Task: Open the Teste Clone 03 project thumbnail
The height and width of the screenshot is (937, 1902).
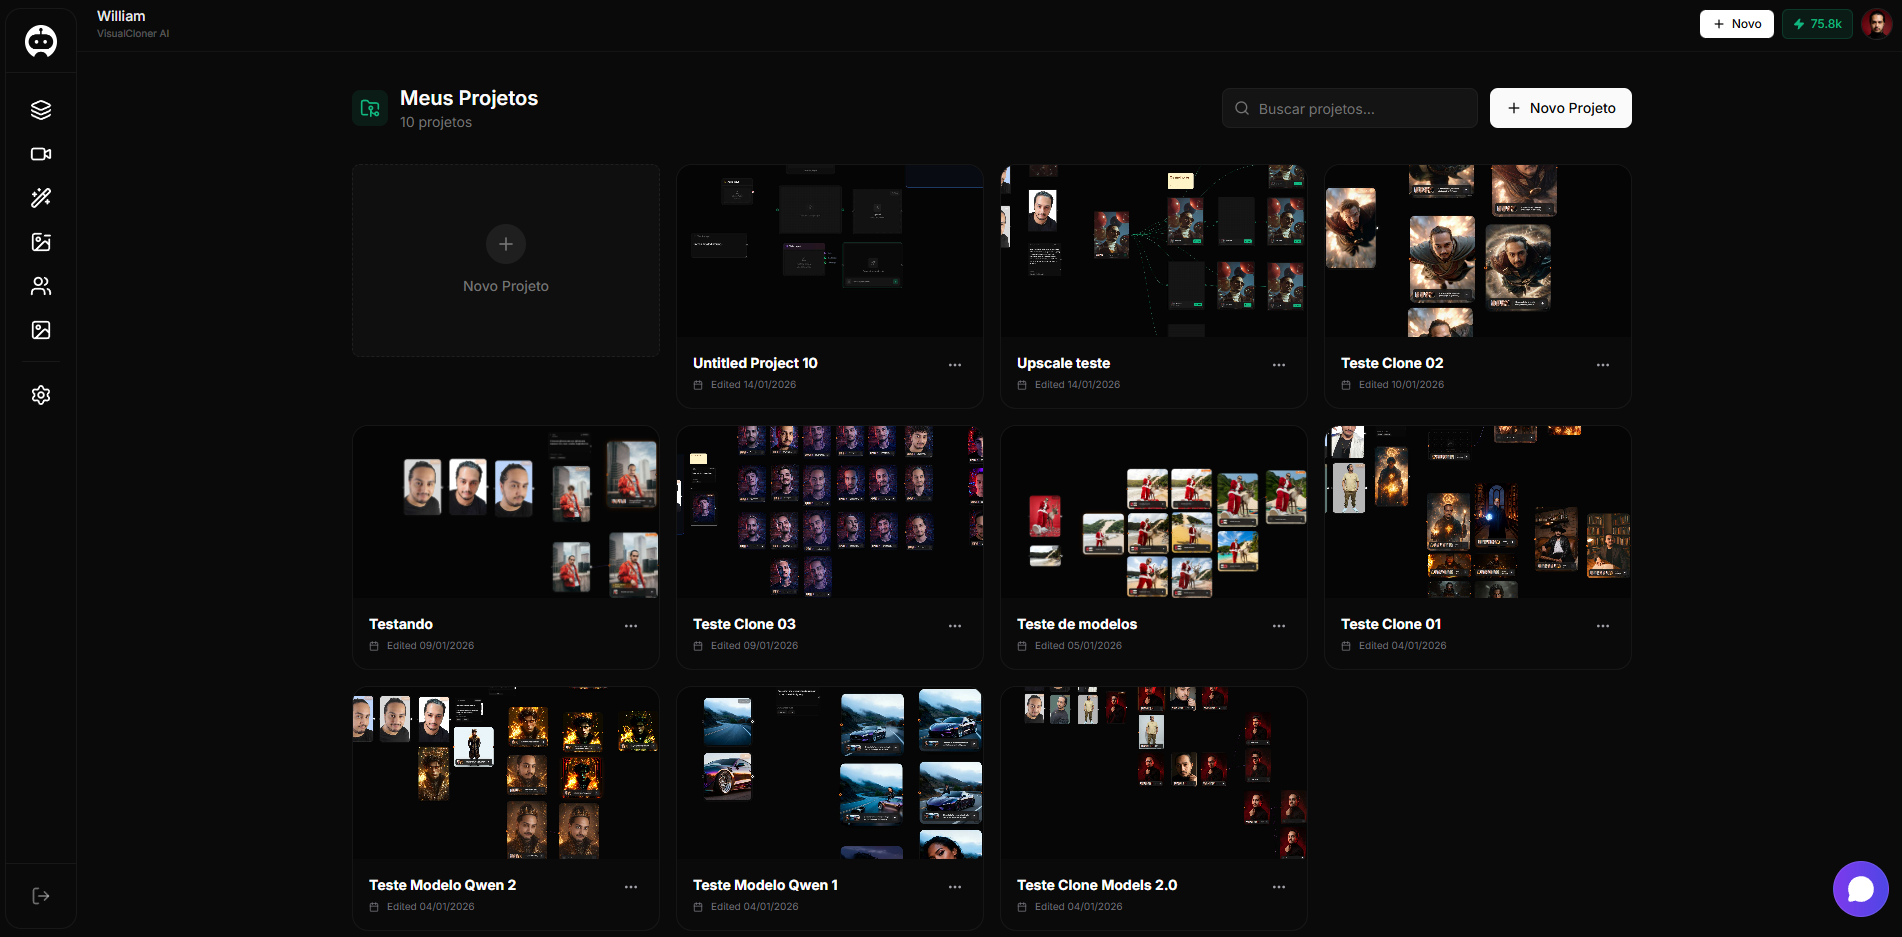Action: [829, 511]
